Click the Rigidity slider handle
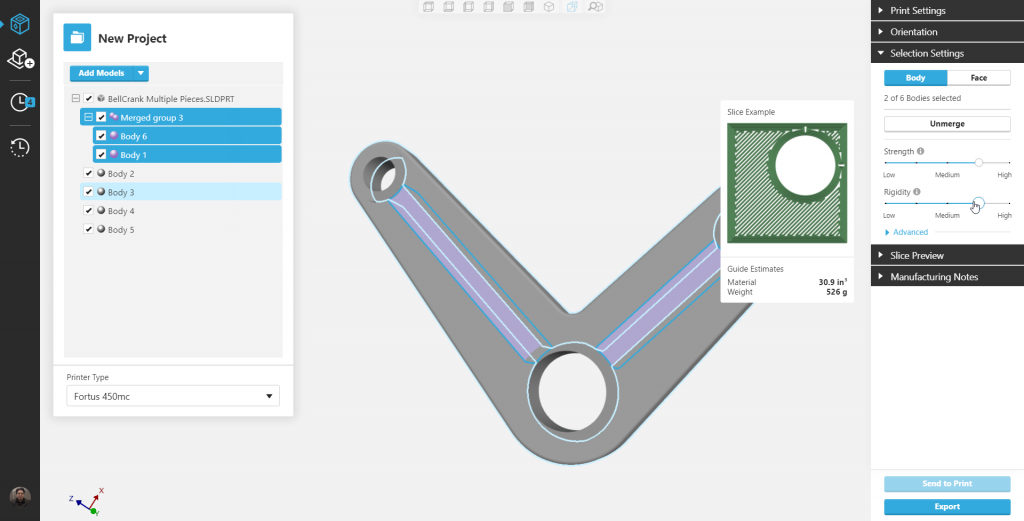 [x=978, y=202]
